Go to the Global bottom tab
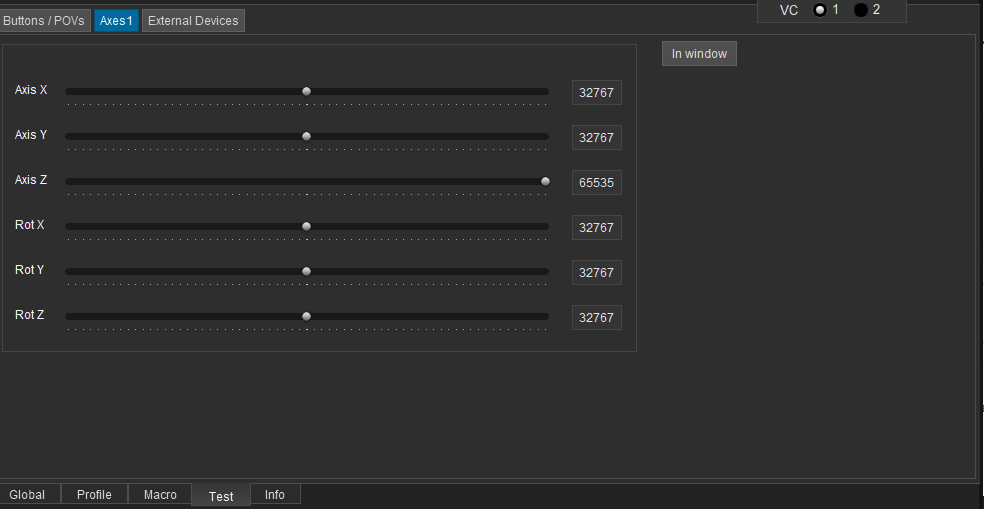 (x=27, y=495)
